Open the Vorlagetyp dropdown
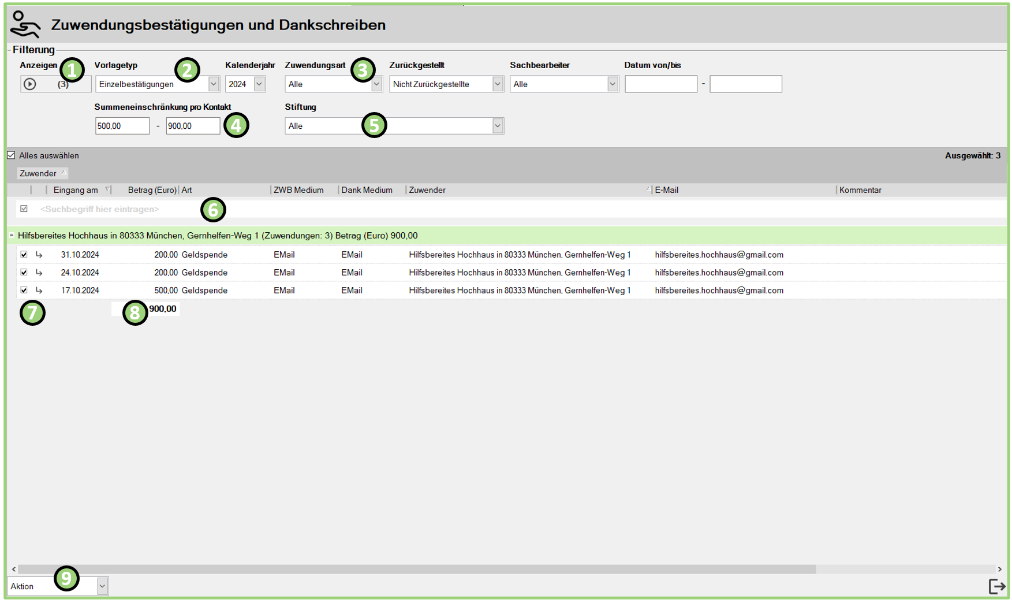1012x603 pixels. tap(213, 85)
